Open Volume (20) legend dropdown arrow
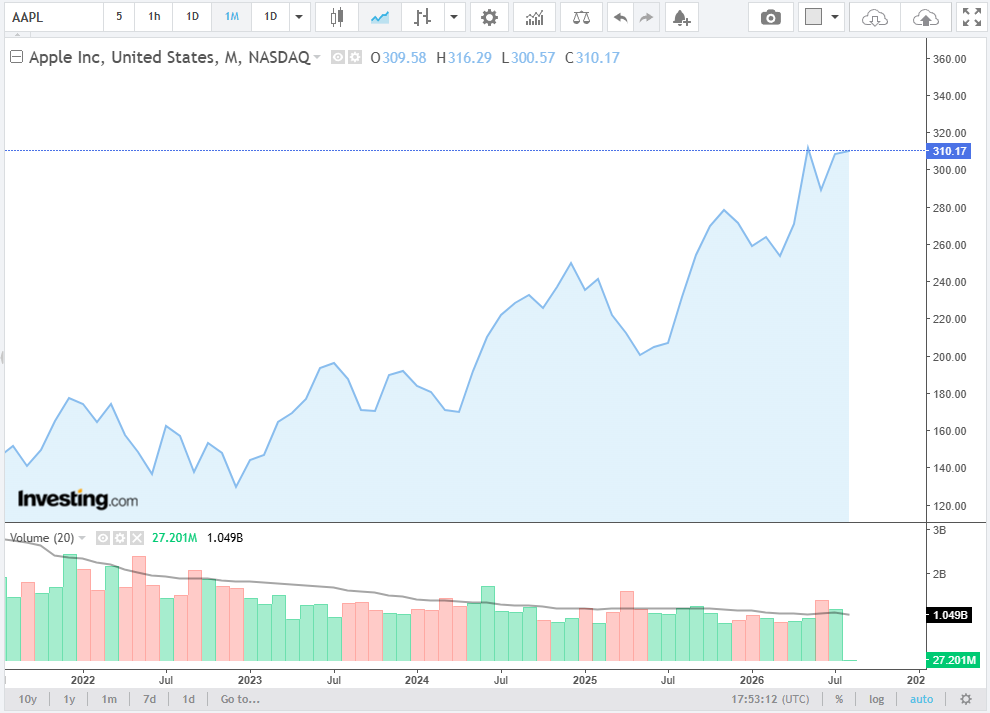This screenshot has width=990, height=713. (x=82, y=538)
